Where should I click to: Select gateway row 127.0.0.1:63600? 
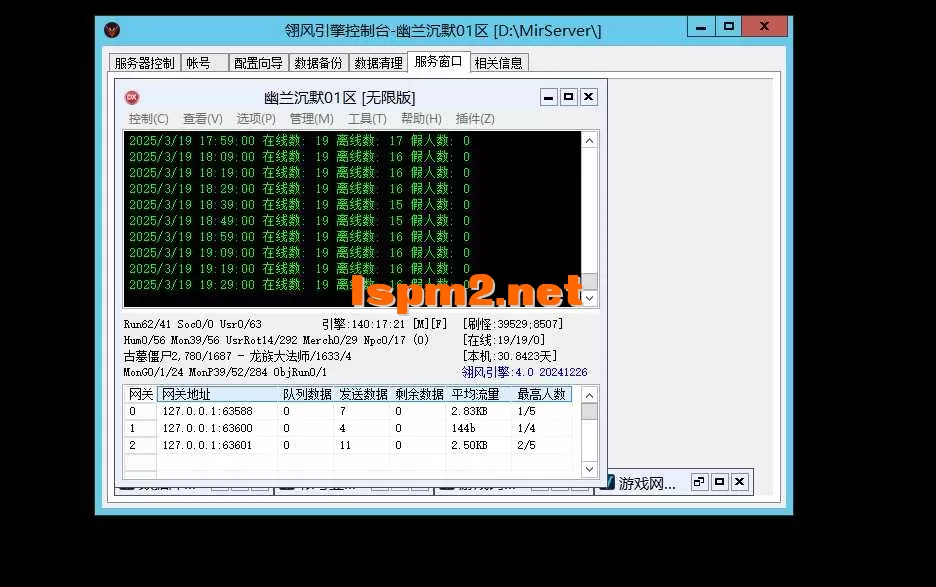pos(207,428)
